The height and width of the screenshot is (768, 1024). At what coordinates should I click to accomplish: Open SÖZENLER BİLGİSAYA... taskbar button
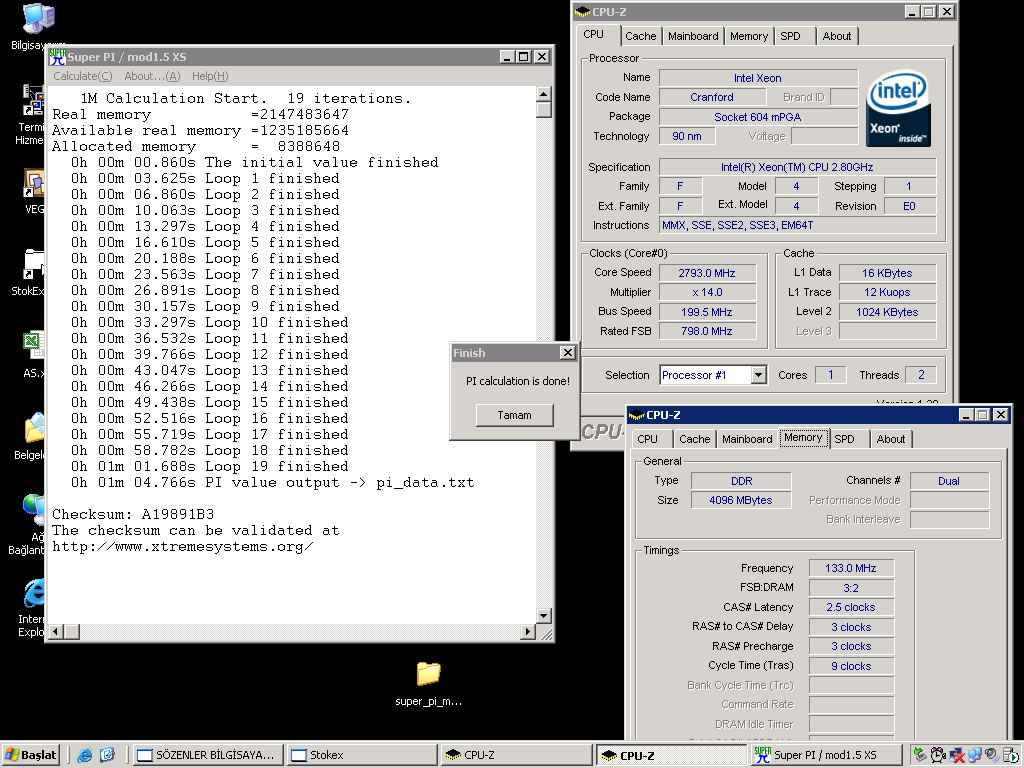[208, 755]
